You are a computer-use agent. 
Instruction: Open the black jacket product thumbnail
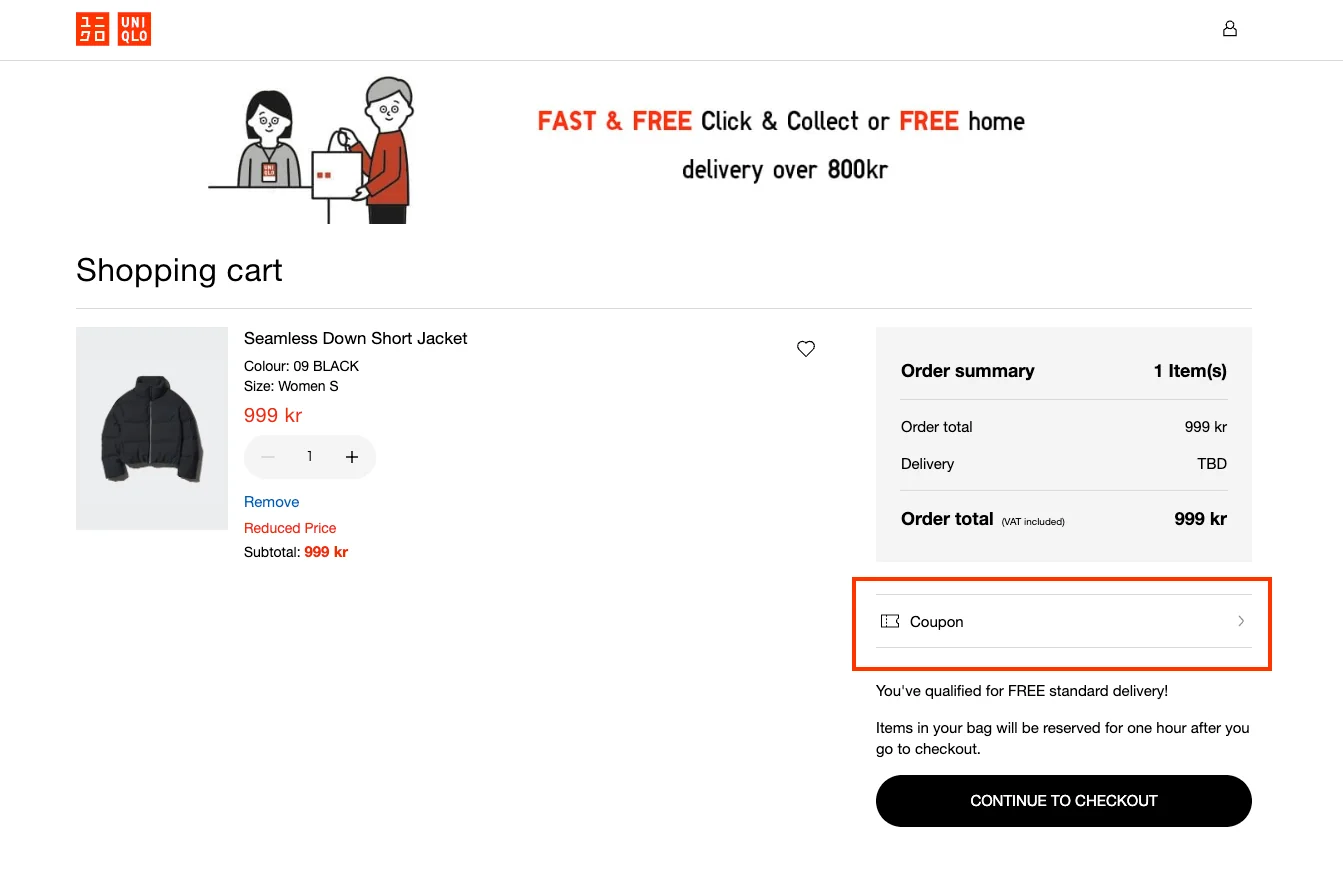tap(152, 428)
